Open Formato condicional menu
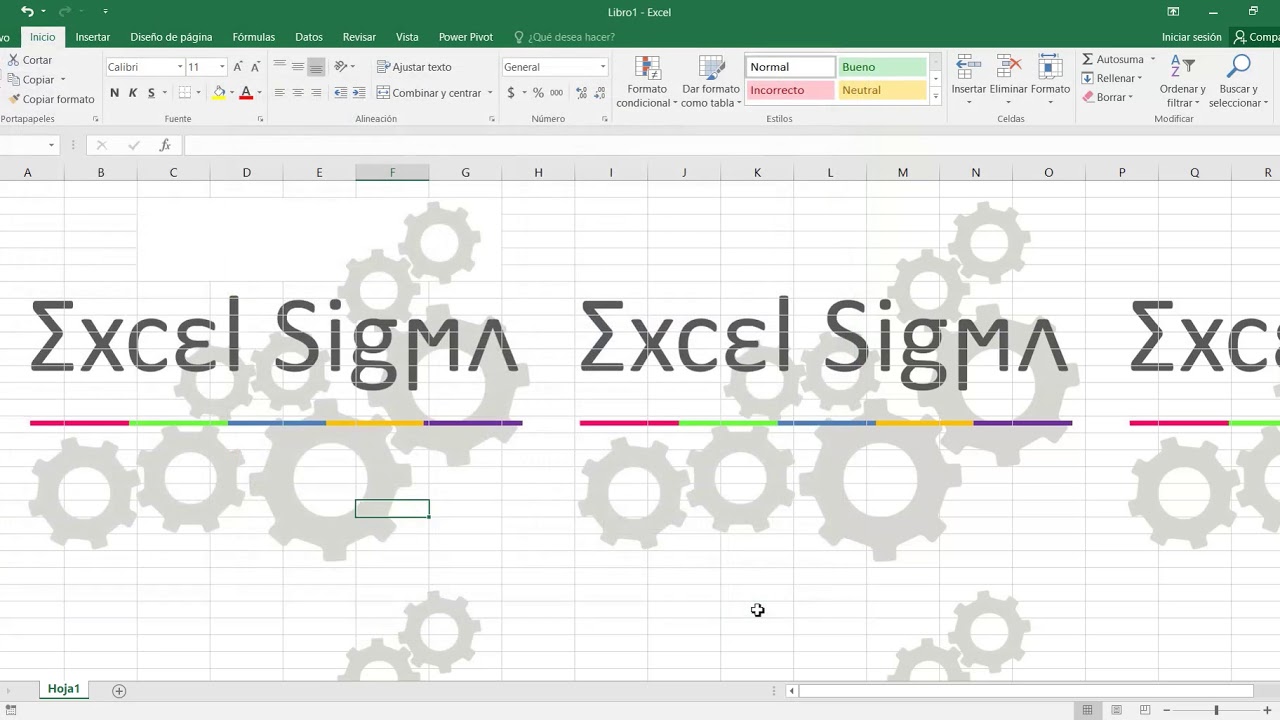 647,82
